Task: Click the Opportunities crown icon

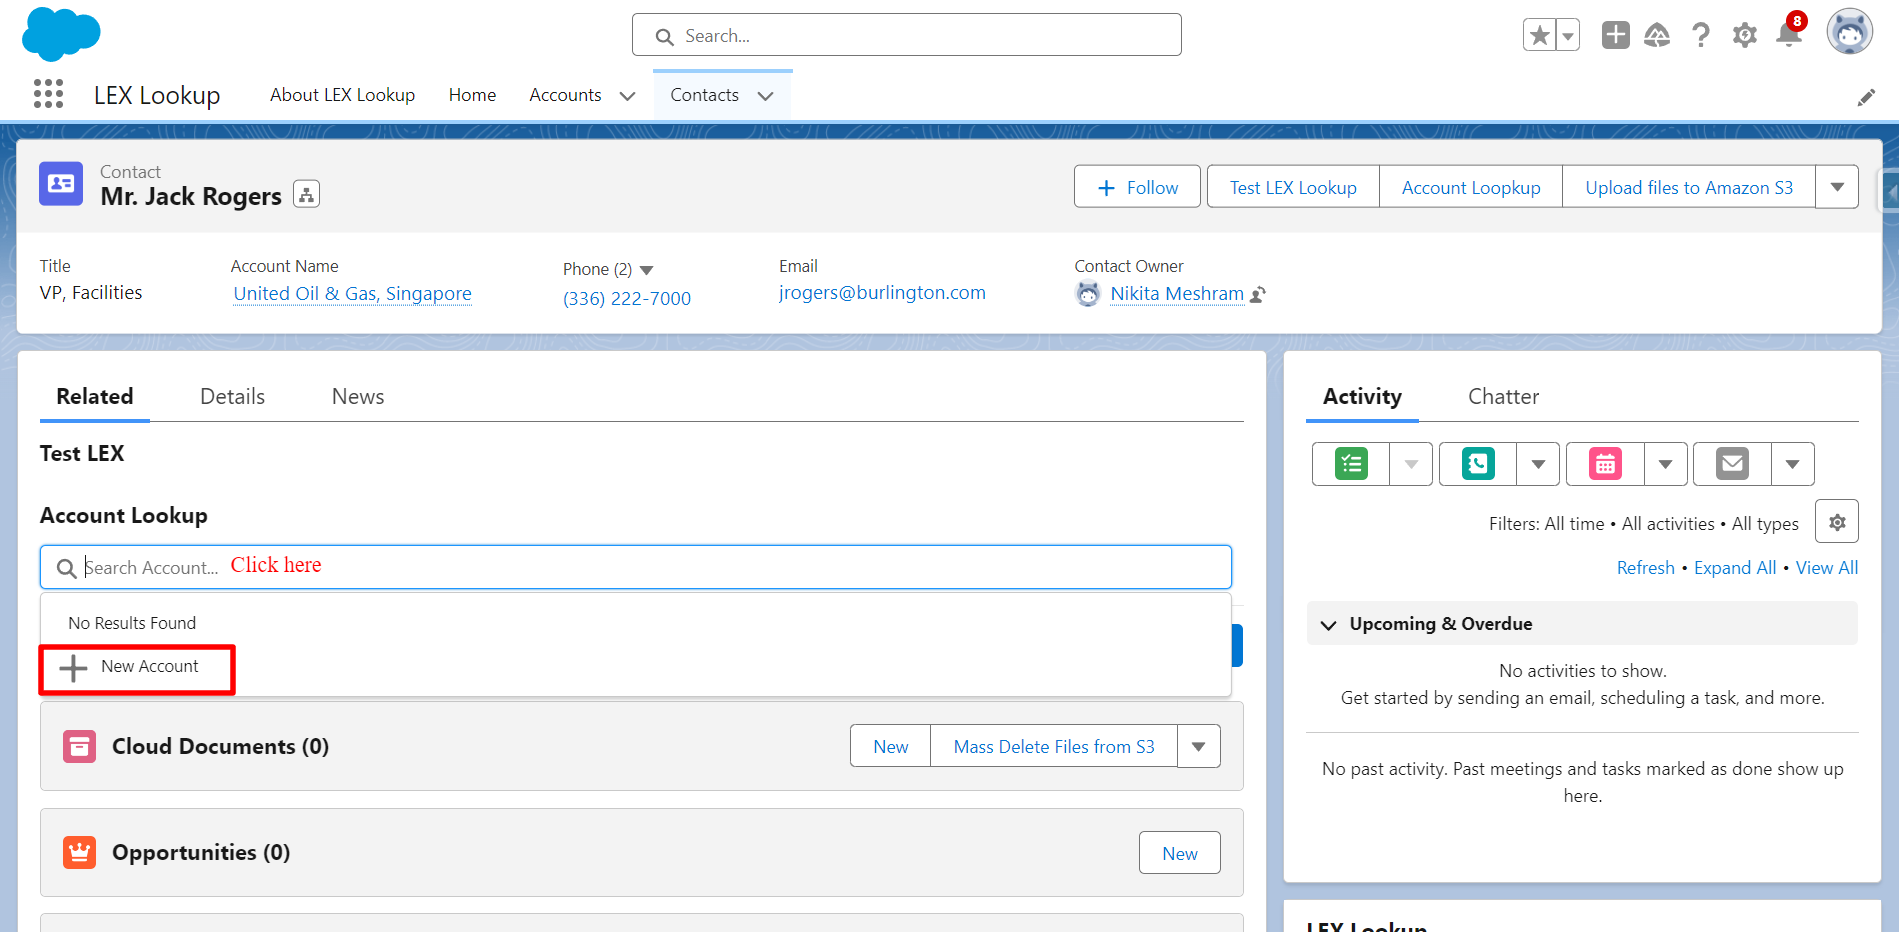Action: coord(79,852)
